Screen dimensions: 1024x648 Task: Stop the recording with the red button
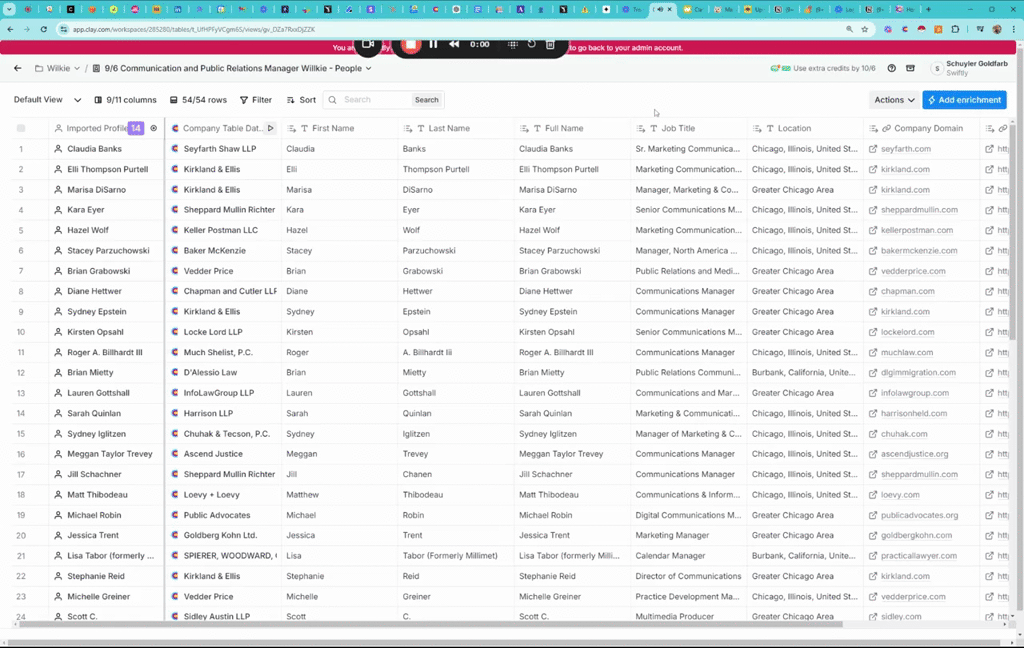(x=410, y=44)
